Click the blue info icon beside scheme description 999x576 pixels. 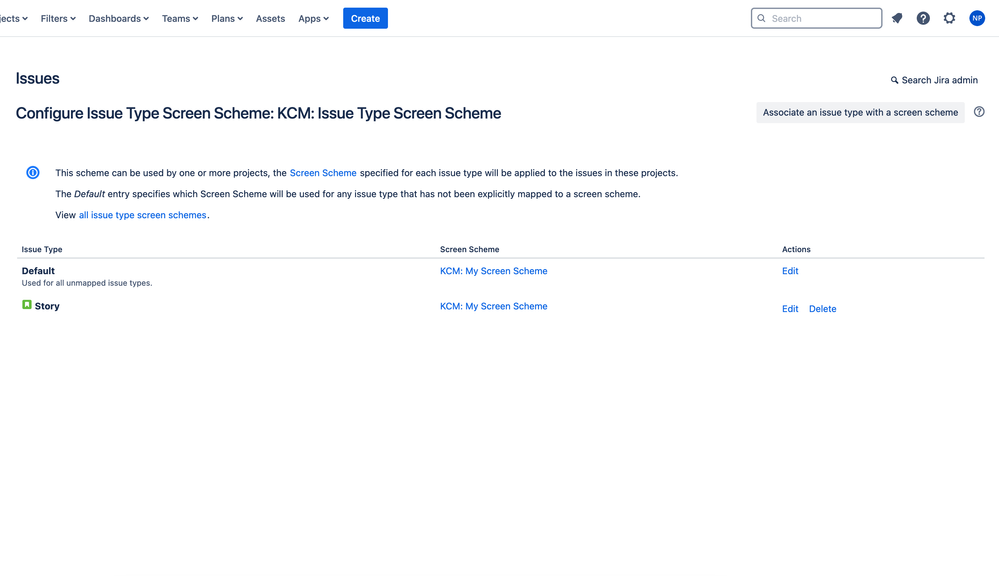[32, 172]
